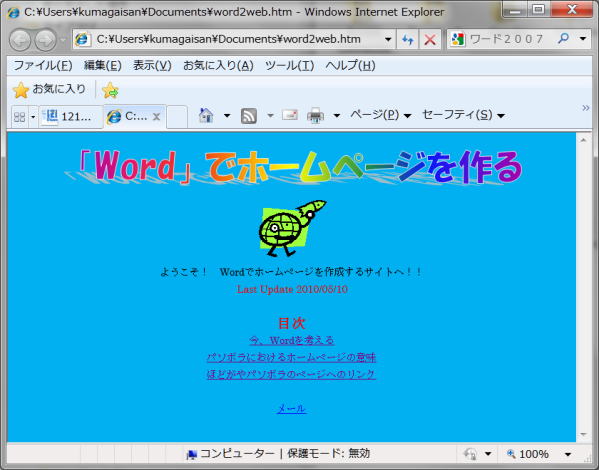Expand the Home button dropdown arrow
599x470 pixels.
coord(227,115)
